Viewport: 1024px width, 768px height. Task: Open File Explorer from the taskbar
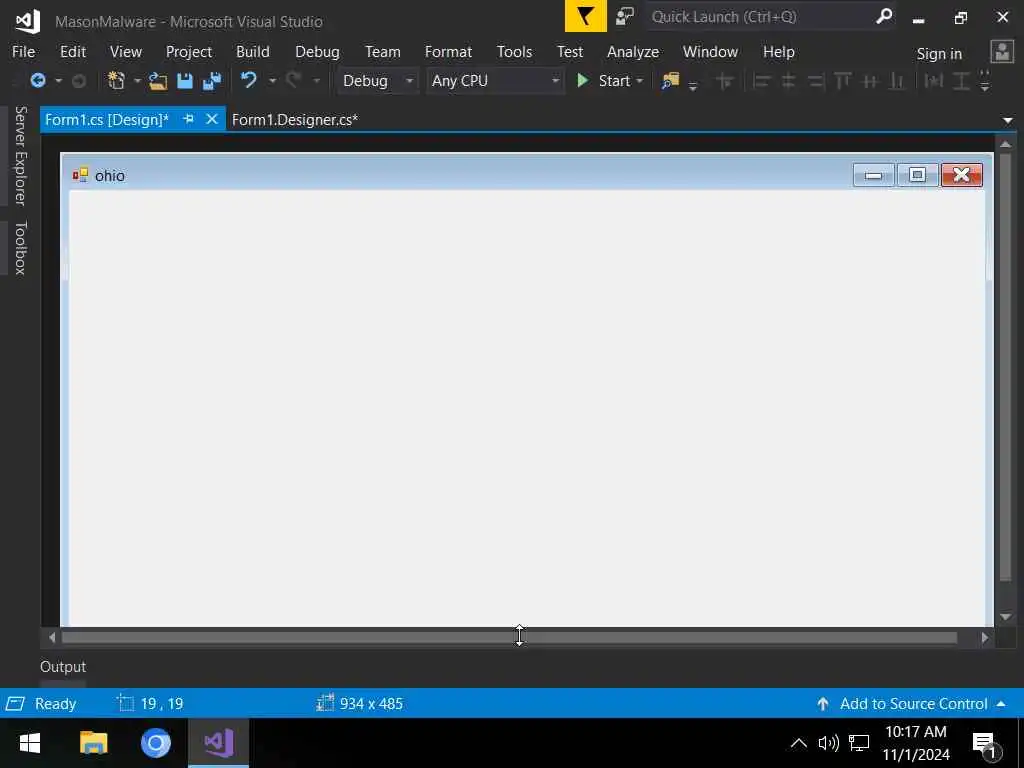(x=93, y=743)
